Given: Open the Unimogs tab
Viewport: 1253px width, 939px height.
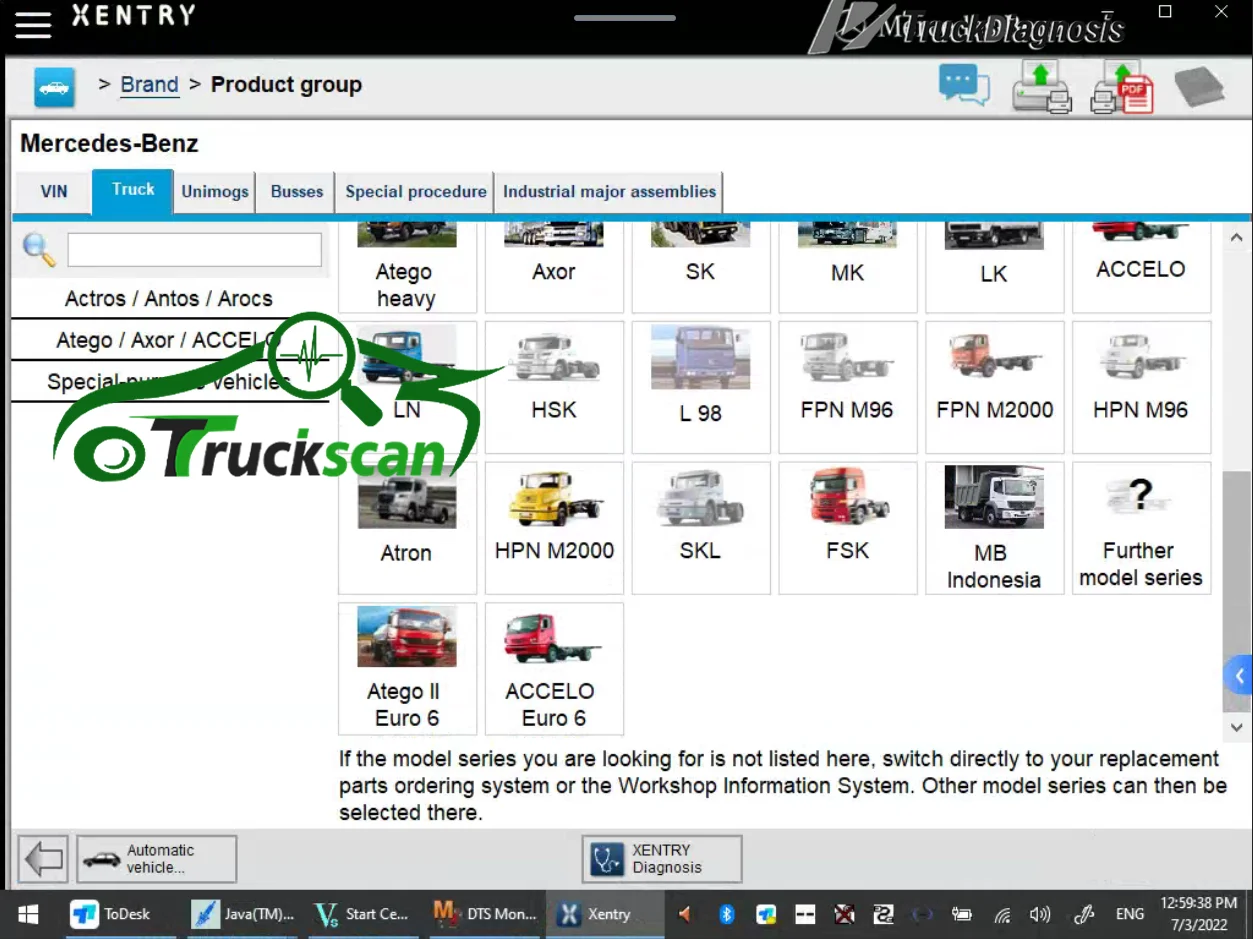Looking at the screenshot, I should [214, 192].
